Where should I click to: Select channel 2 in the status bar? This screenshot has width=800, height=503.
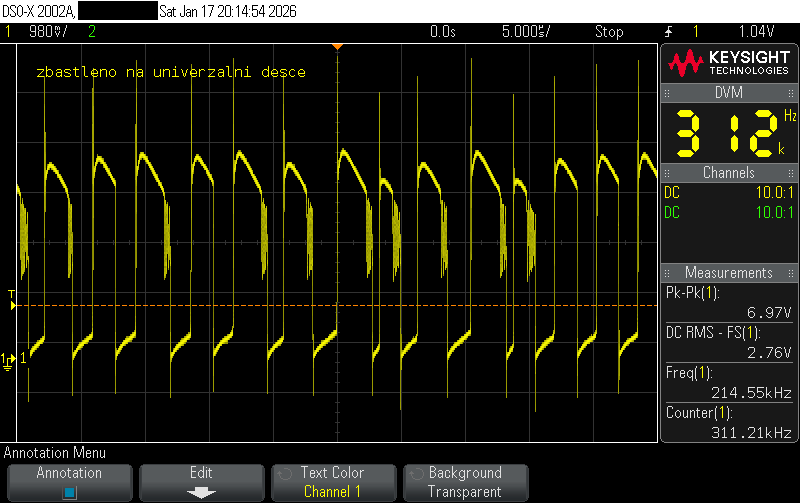tap(92, 32)
